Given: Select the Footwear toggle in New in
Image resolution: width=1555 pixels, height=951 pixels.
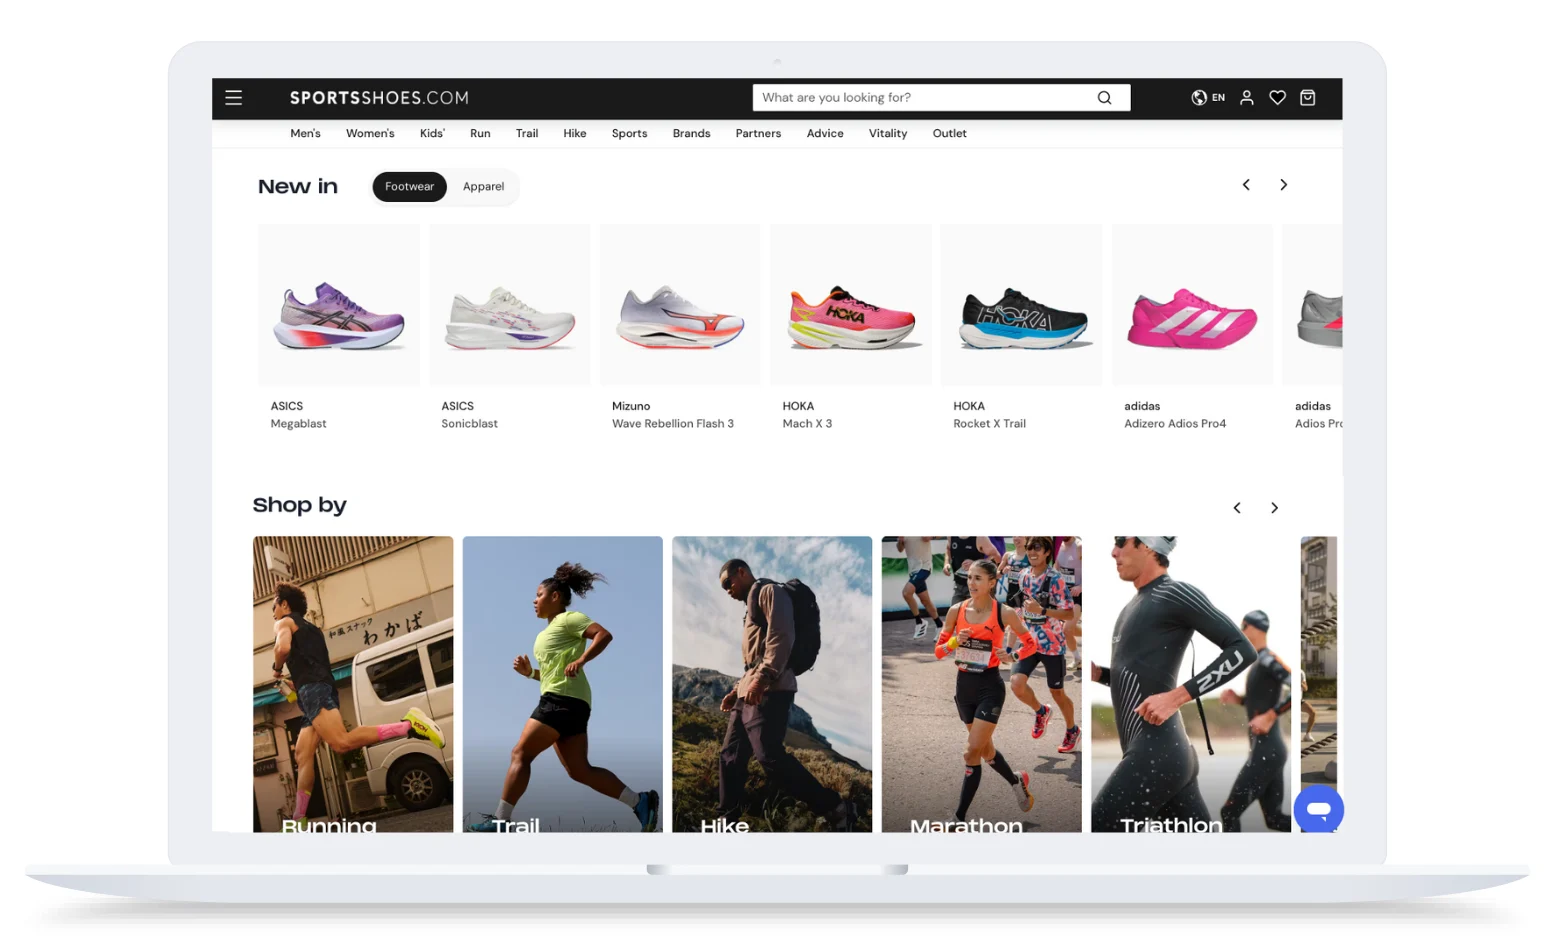Looking at the screenshot, I should [409, 187].
